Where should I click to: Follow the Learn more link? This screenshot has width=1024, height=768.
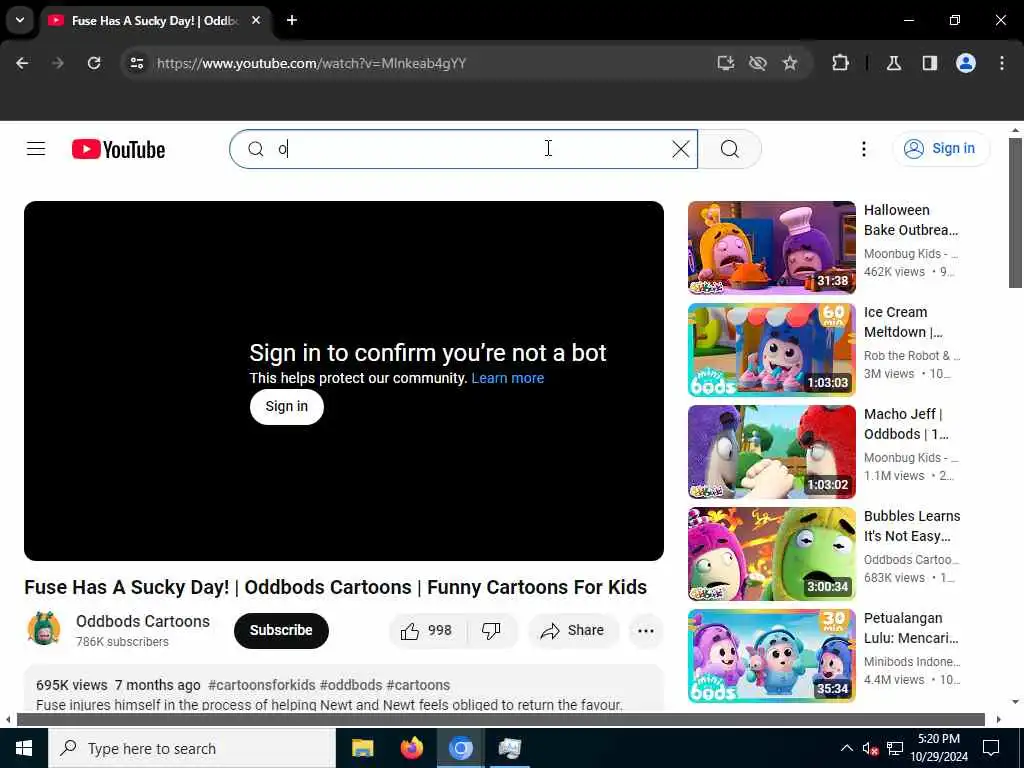tap(507, 378)
